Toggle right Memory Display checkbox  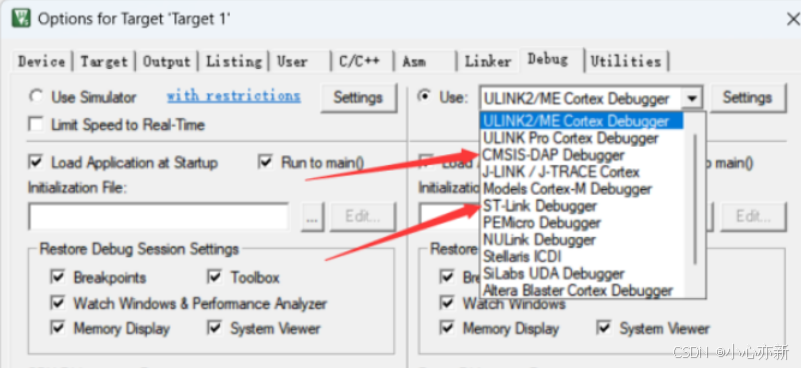pos(447,328)
